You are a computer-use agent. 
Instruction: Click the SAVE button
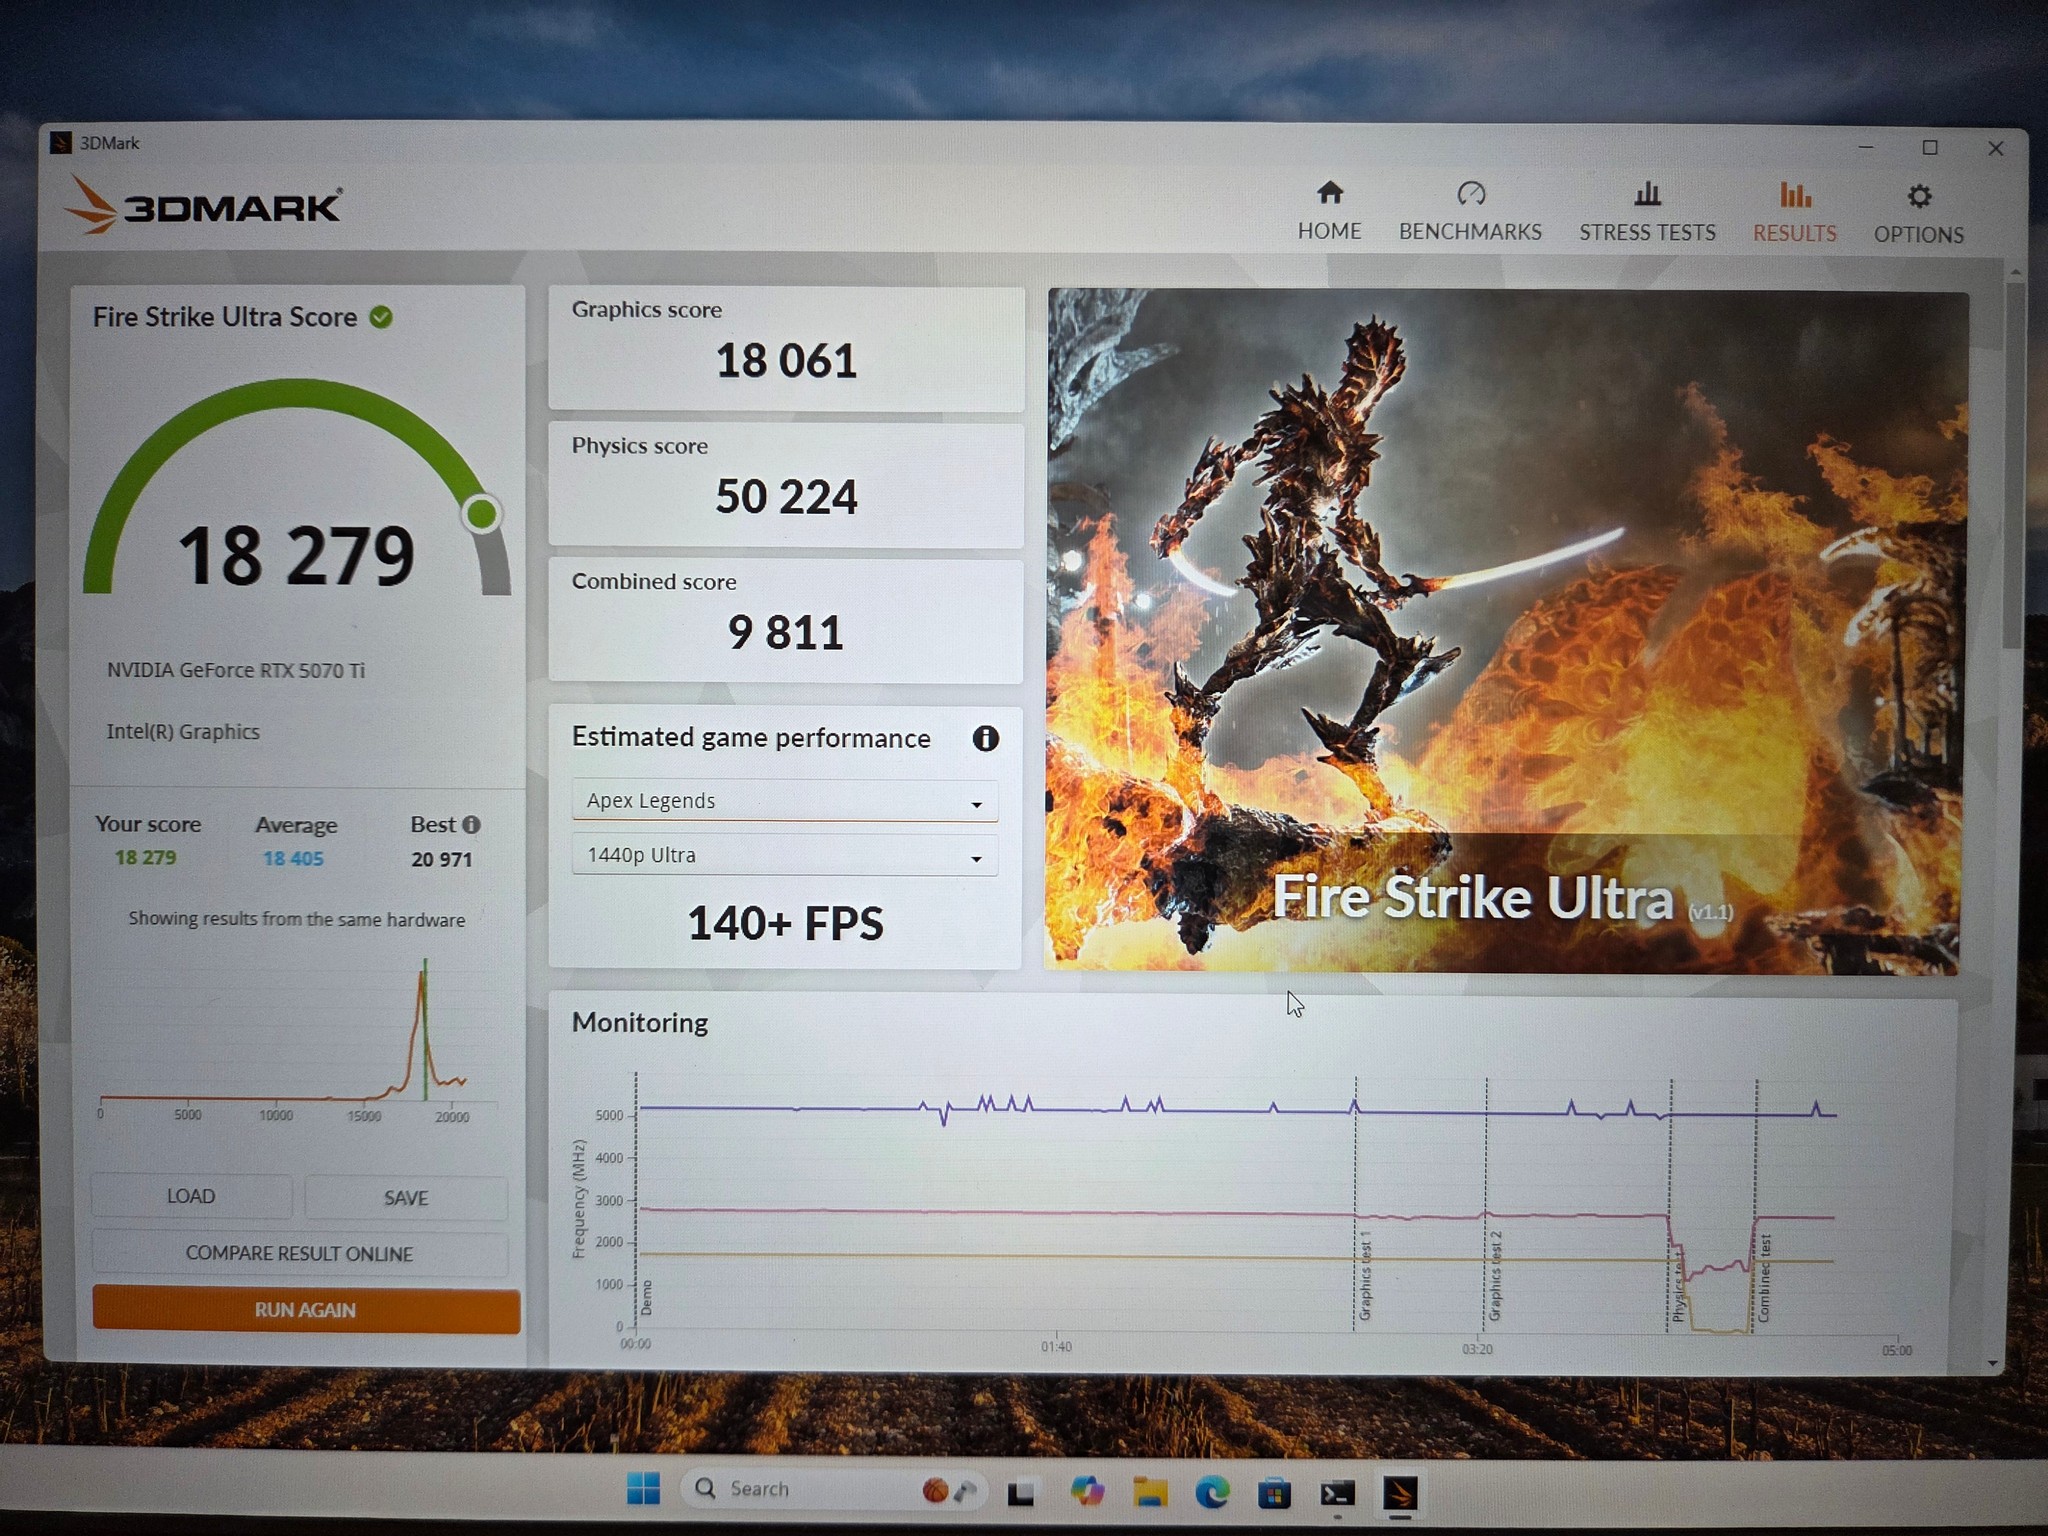click(x=406, y=1197)
